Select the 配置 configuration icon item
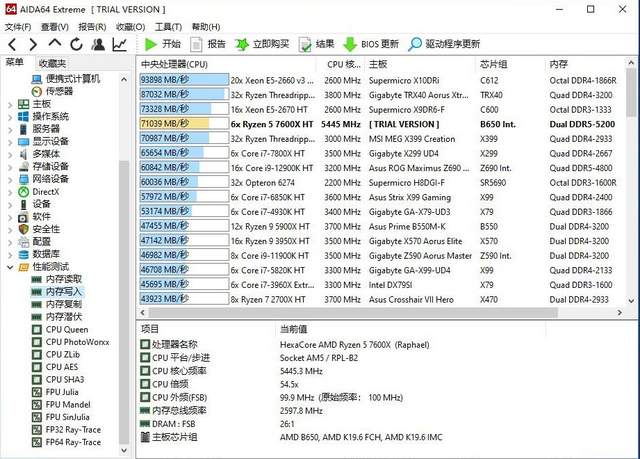Screen dimensions: 640x459 (24, 242)
